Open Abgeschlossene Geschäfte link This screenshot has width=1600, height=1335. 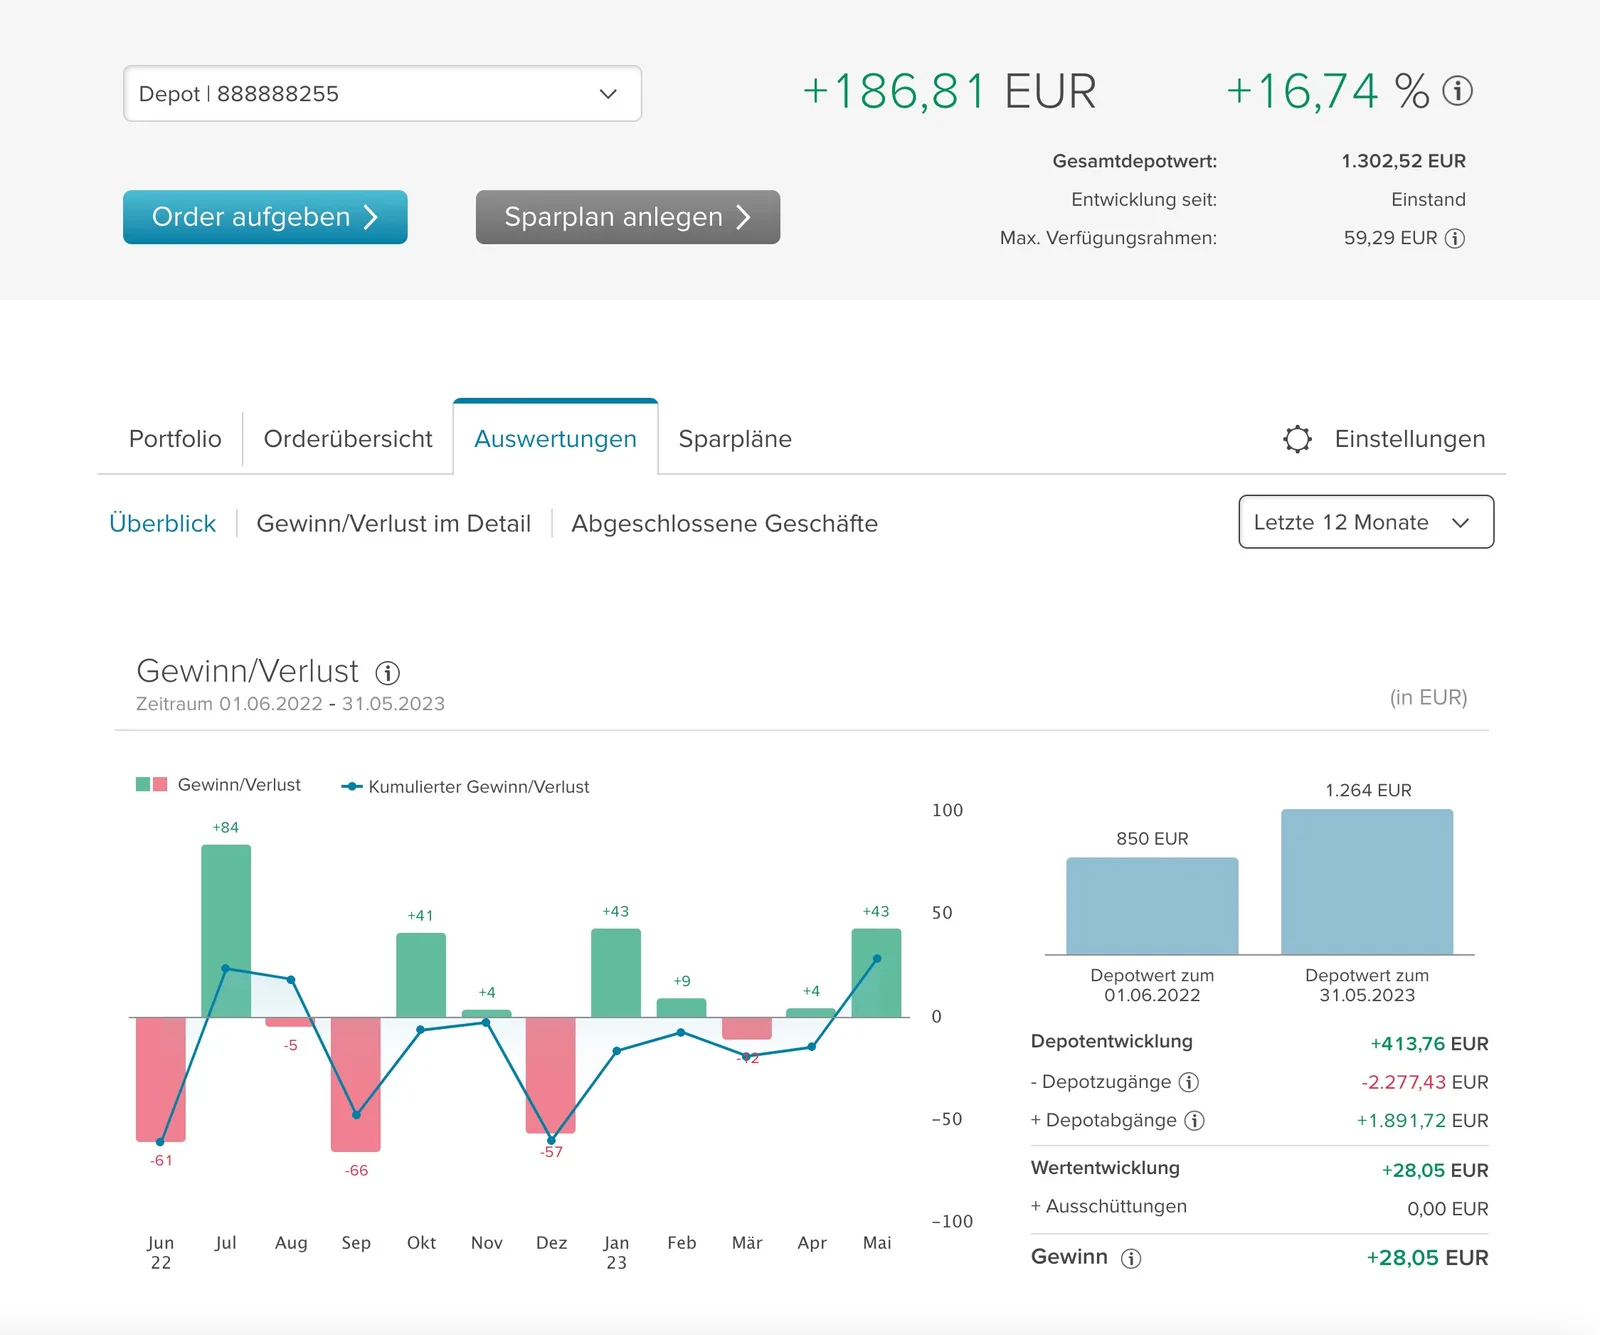coord(724,523)
